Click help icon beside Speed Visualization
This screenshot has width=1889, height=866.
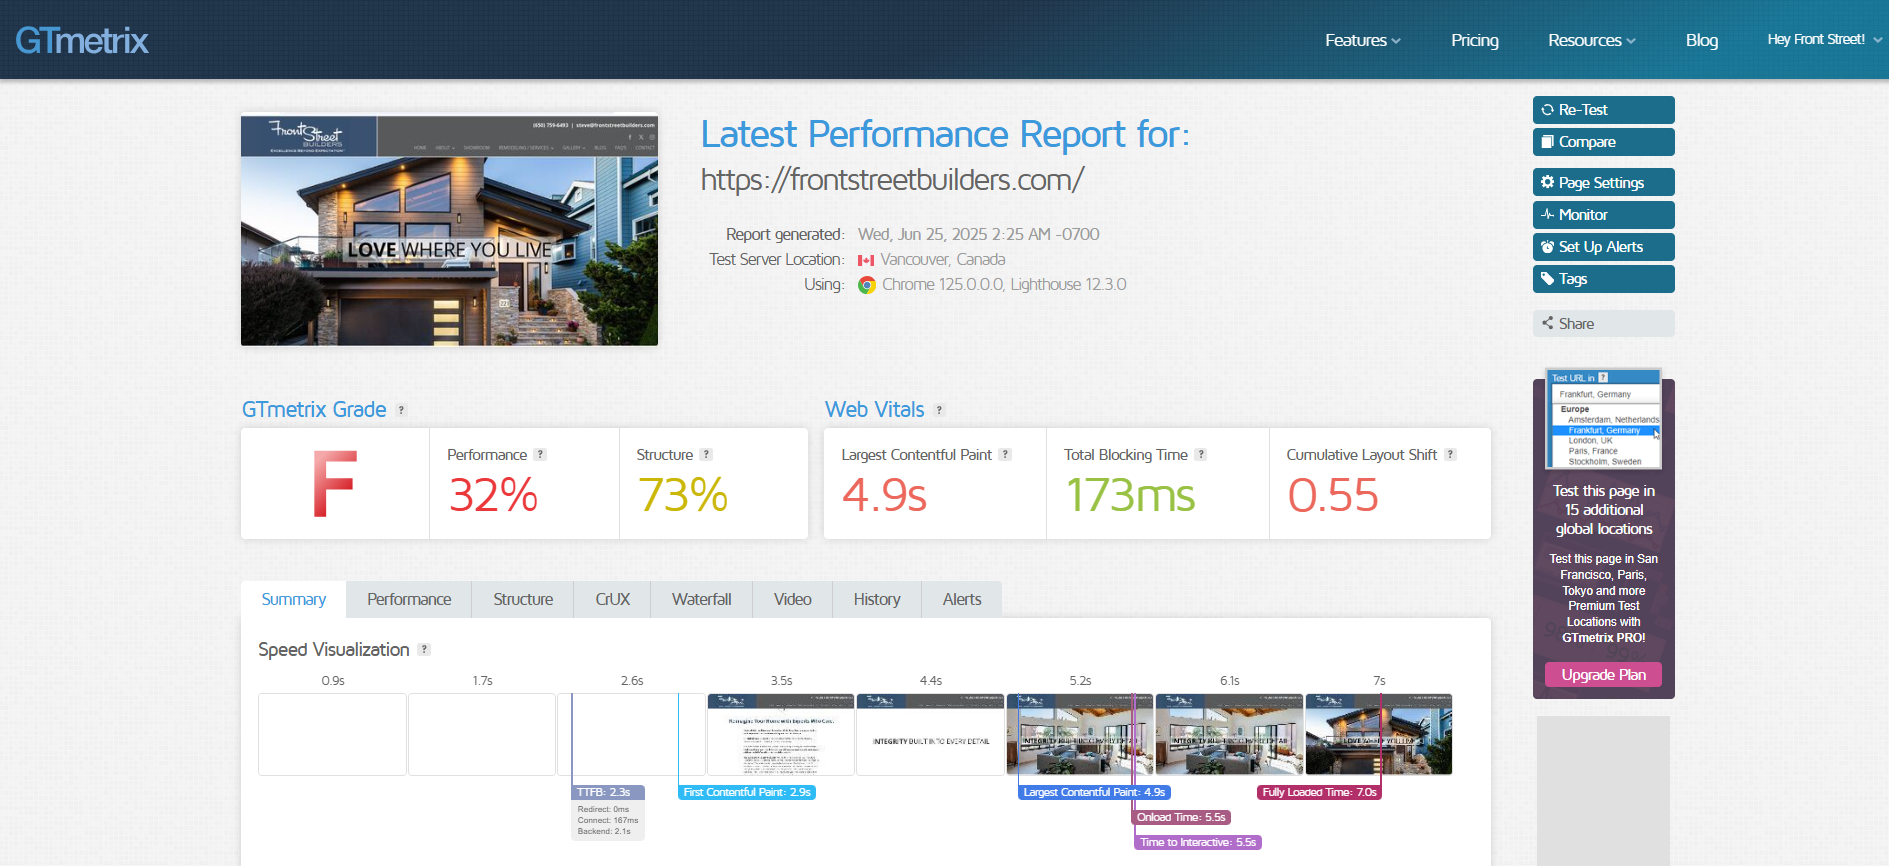[x=424, y=649]
